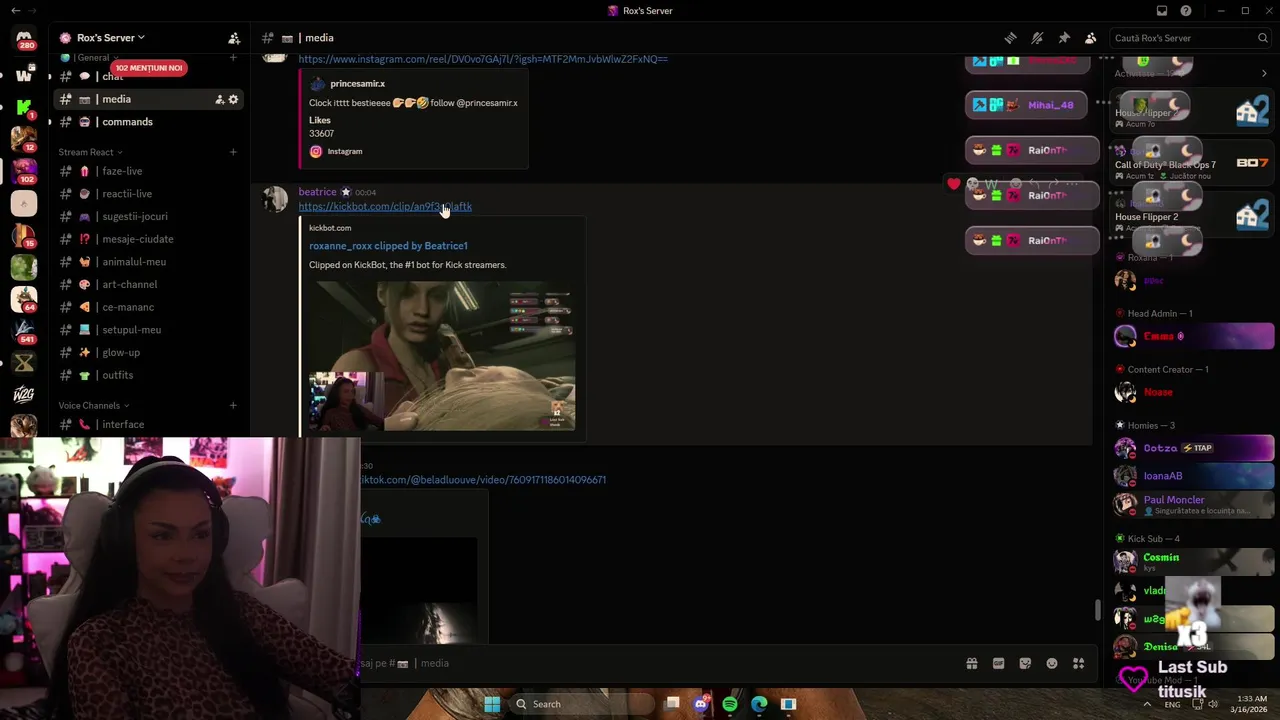
Task: Open the glow-up channel
Action: click(121, 352)
